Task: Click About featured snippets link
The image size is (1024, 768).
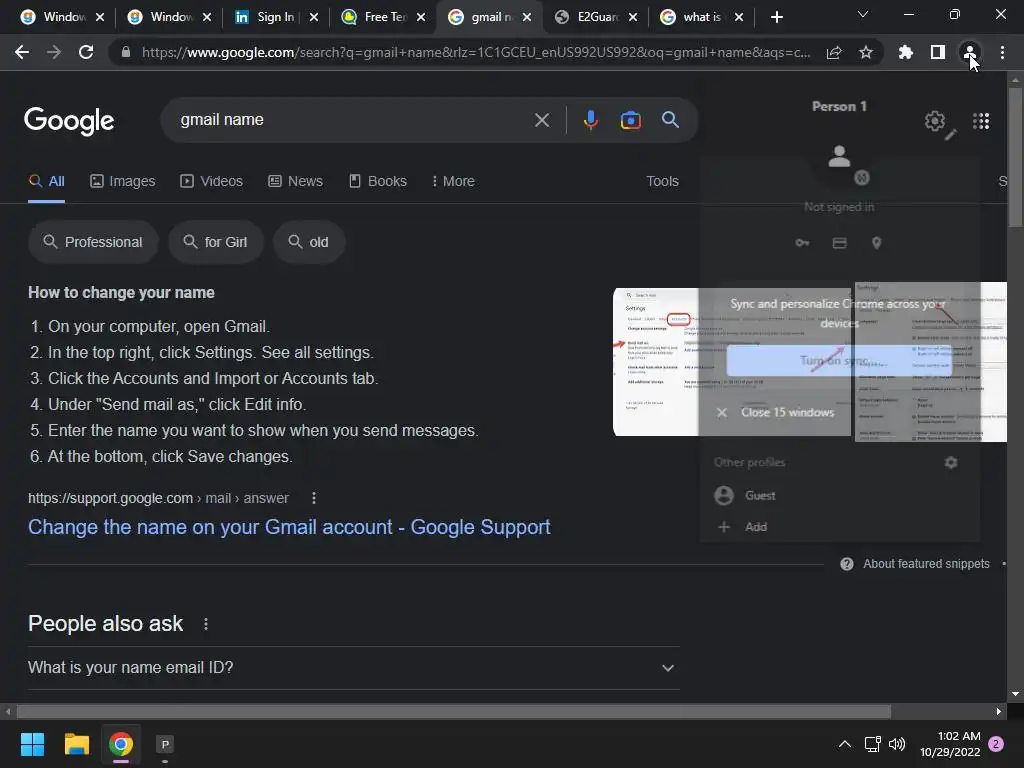Action: 926,564
